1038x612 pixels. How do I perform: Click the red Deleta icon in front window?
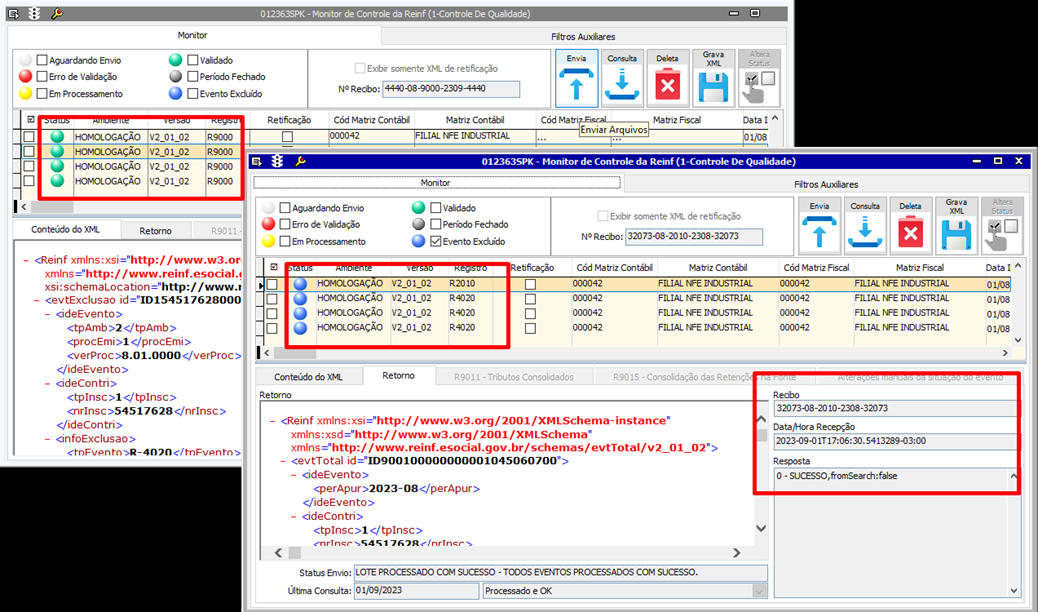tap(911, 234)
